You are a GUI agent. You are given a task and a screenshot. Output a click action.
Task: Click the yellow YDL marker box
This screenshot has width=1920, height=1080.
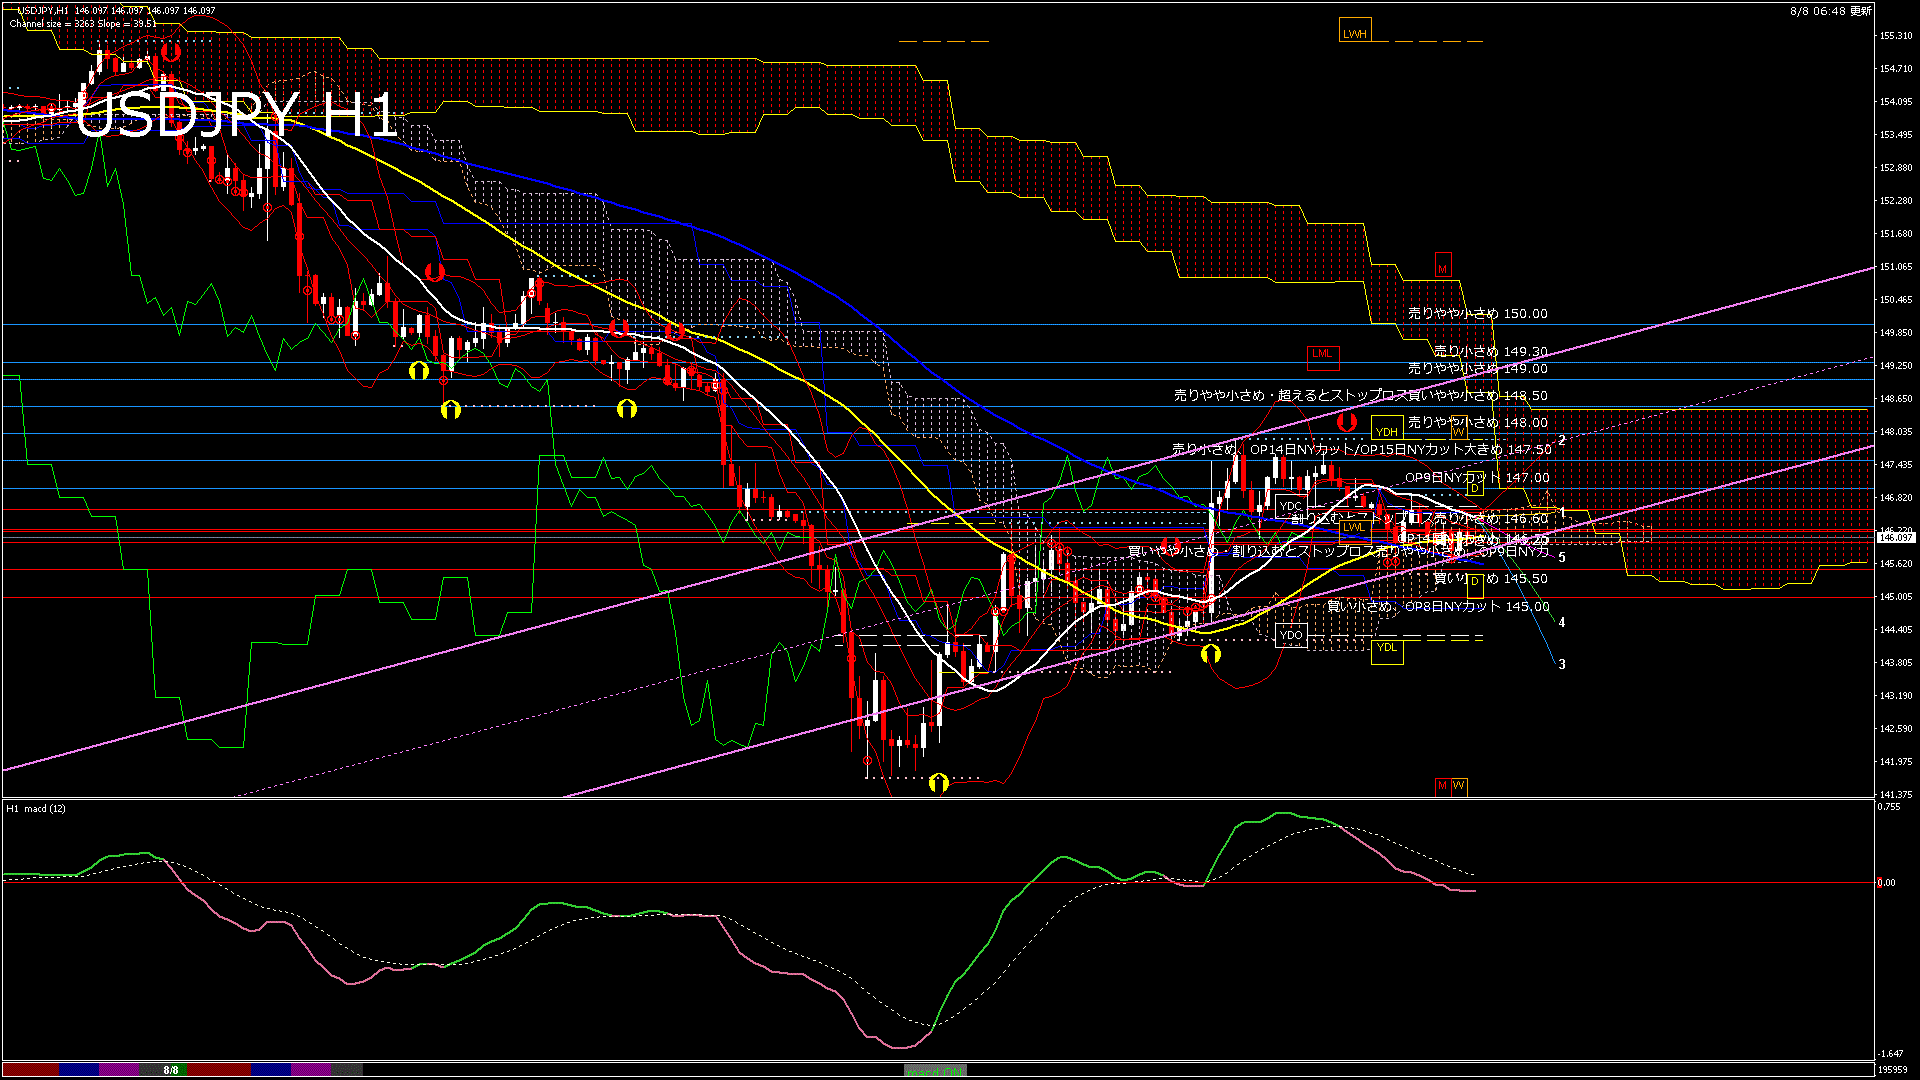coord(1386,650)
